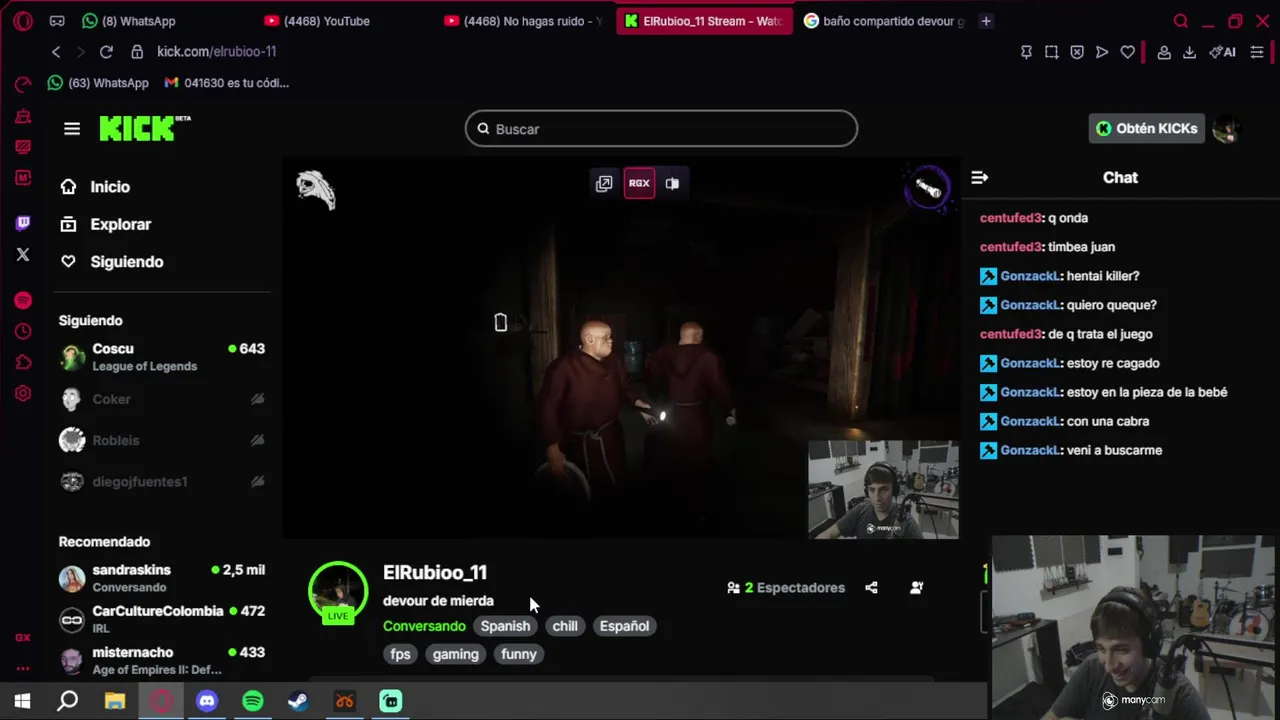Image resolution: width=1280 pixels, height=720 pixels.
Task: Select the fps tag
Action: pyautogui.click(x=400, y=654)
